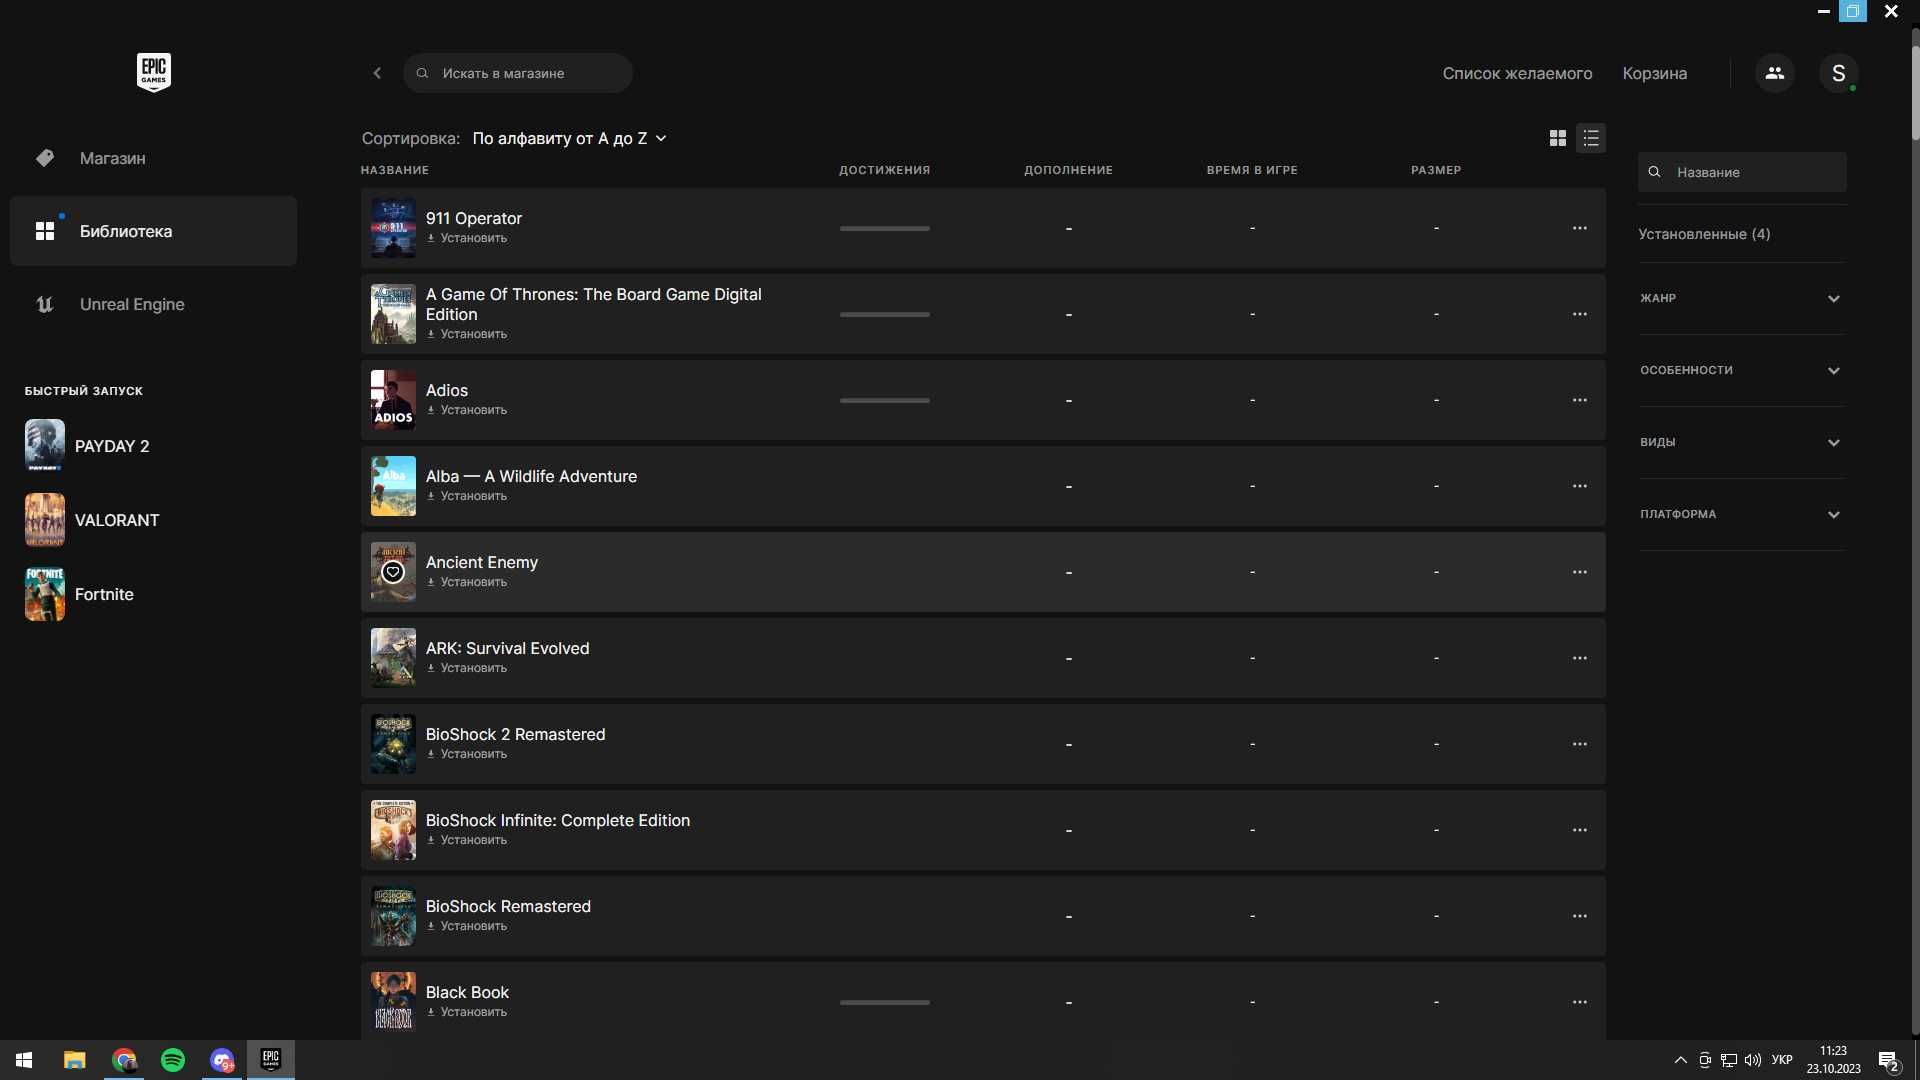This screenshot has height=1080, width=1920.
Task: Click the 911 Operator cover thumbnail
Action: [x=393, y=228]
